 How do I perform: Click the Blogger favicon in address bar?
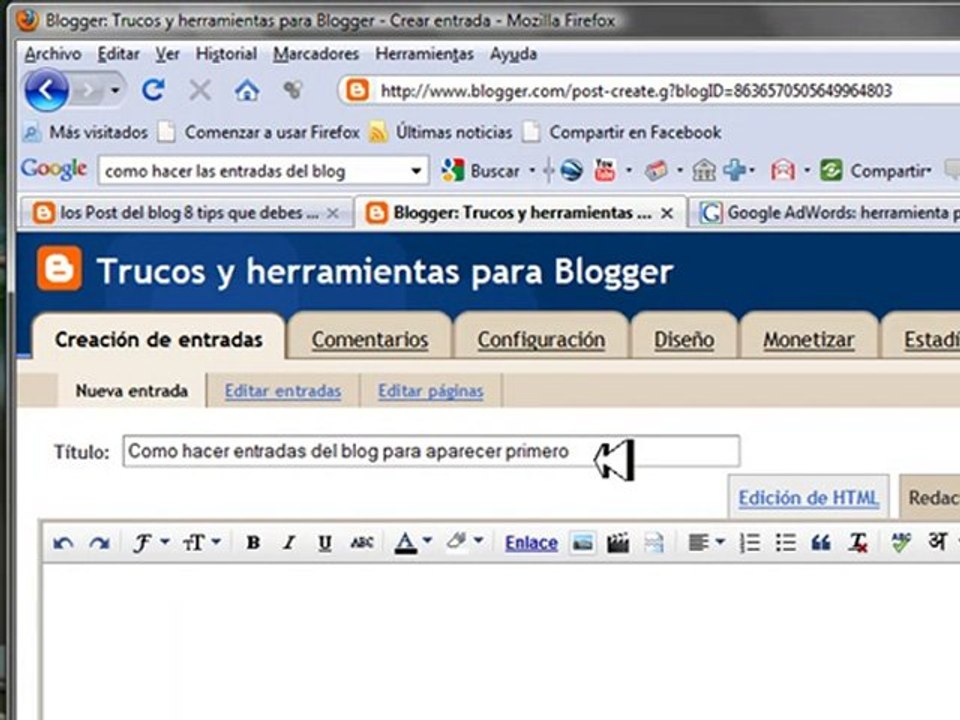tap(357, 91)
